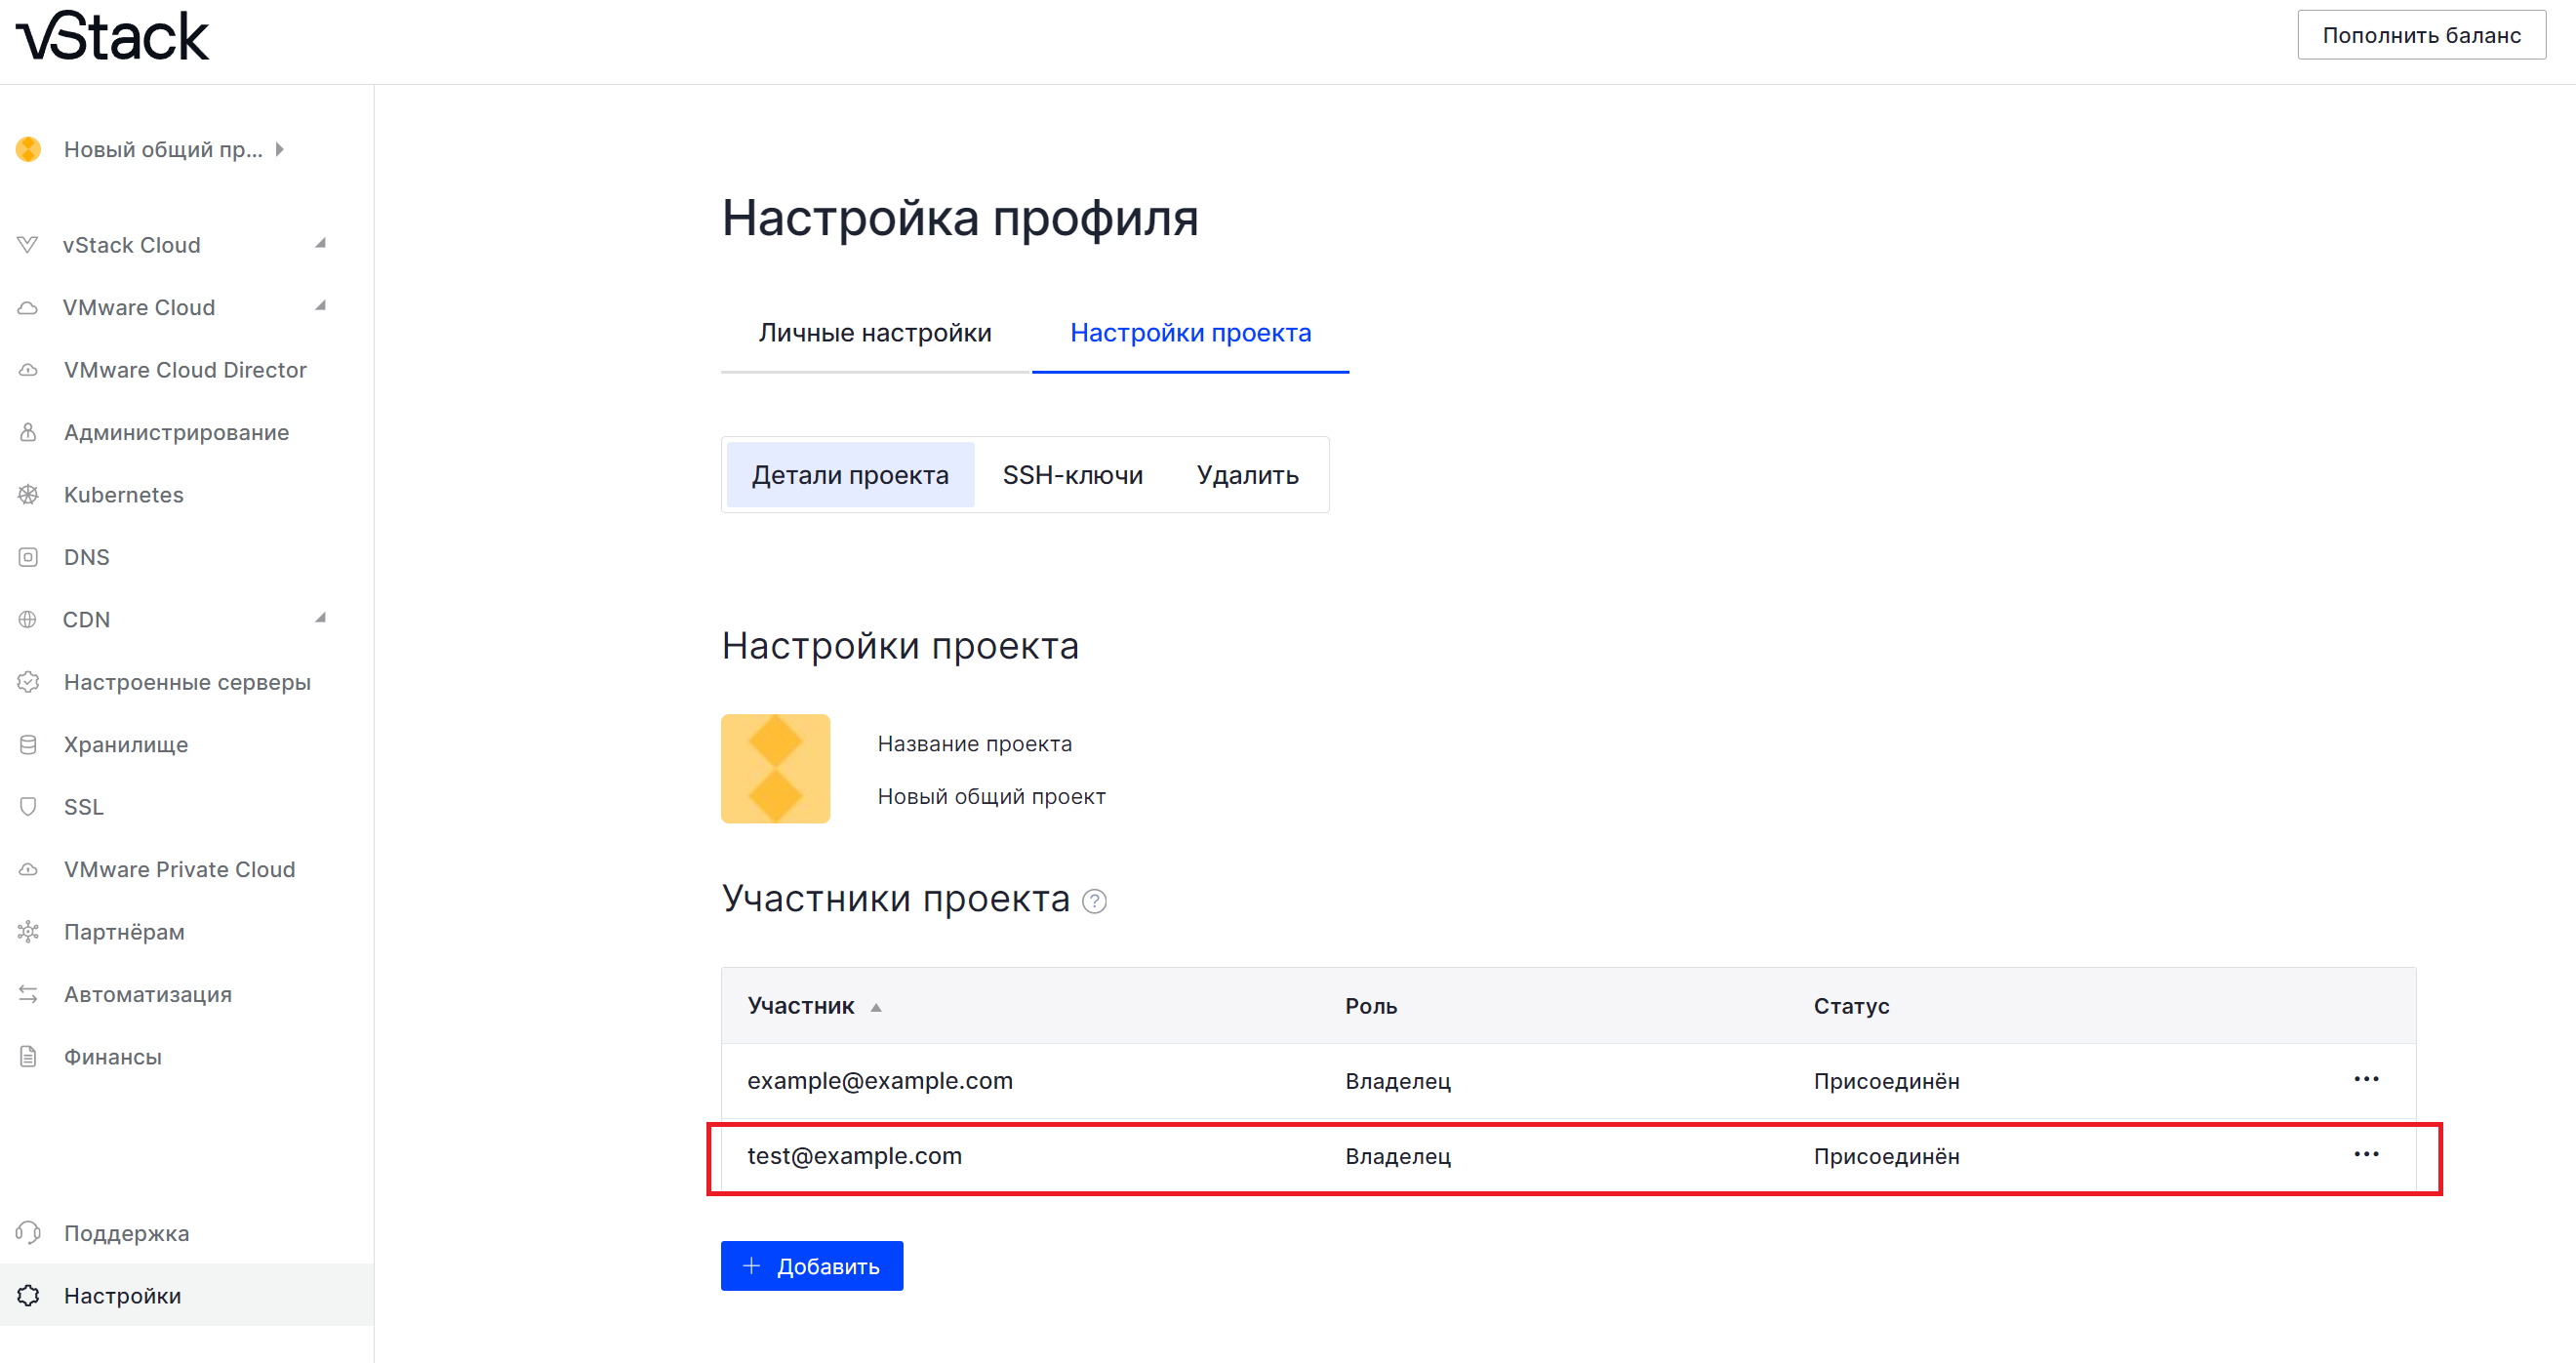Click the Настроенные серверы icon
The height and width of the screenshot is (1363, 2576).
pos(28,682)
